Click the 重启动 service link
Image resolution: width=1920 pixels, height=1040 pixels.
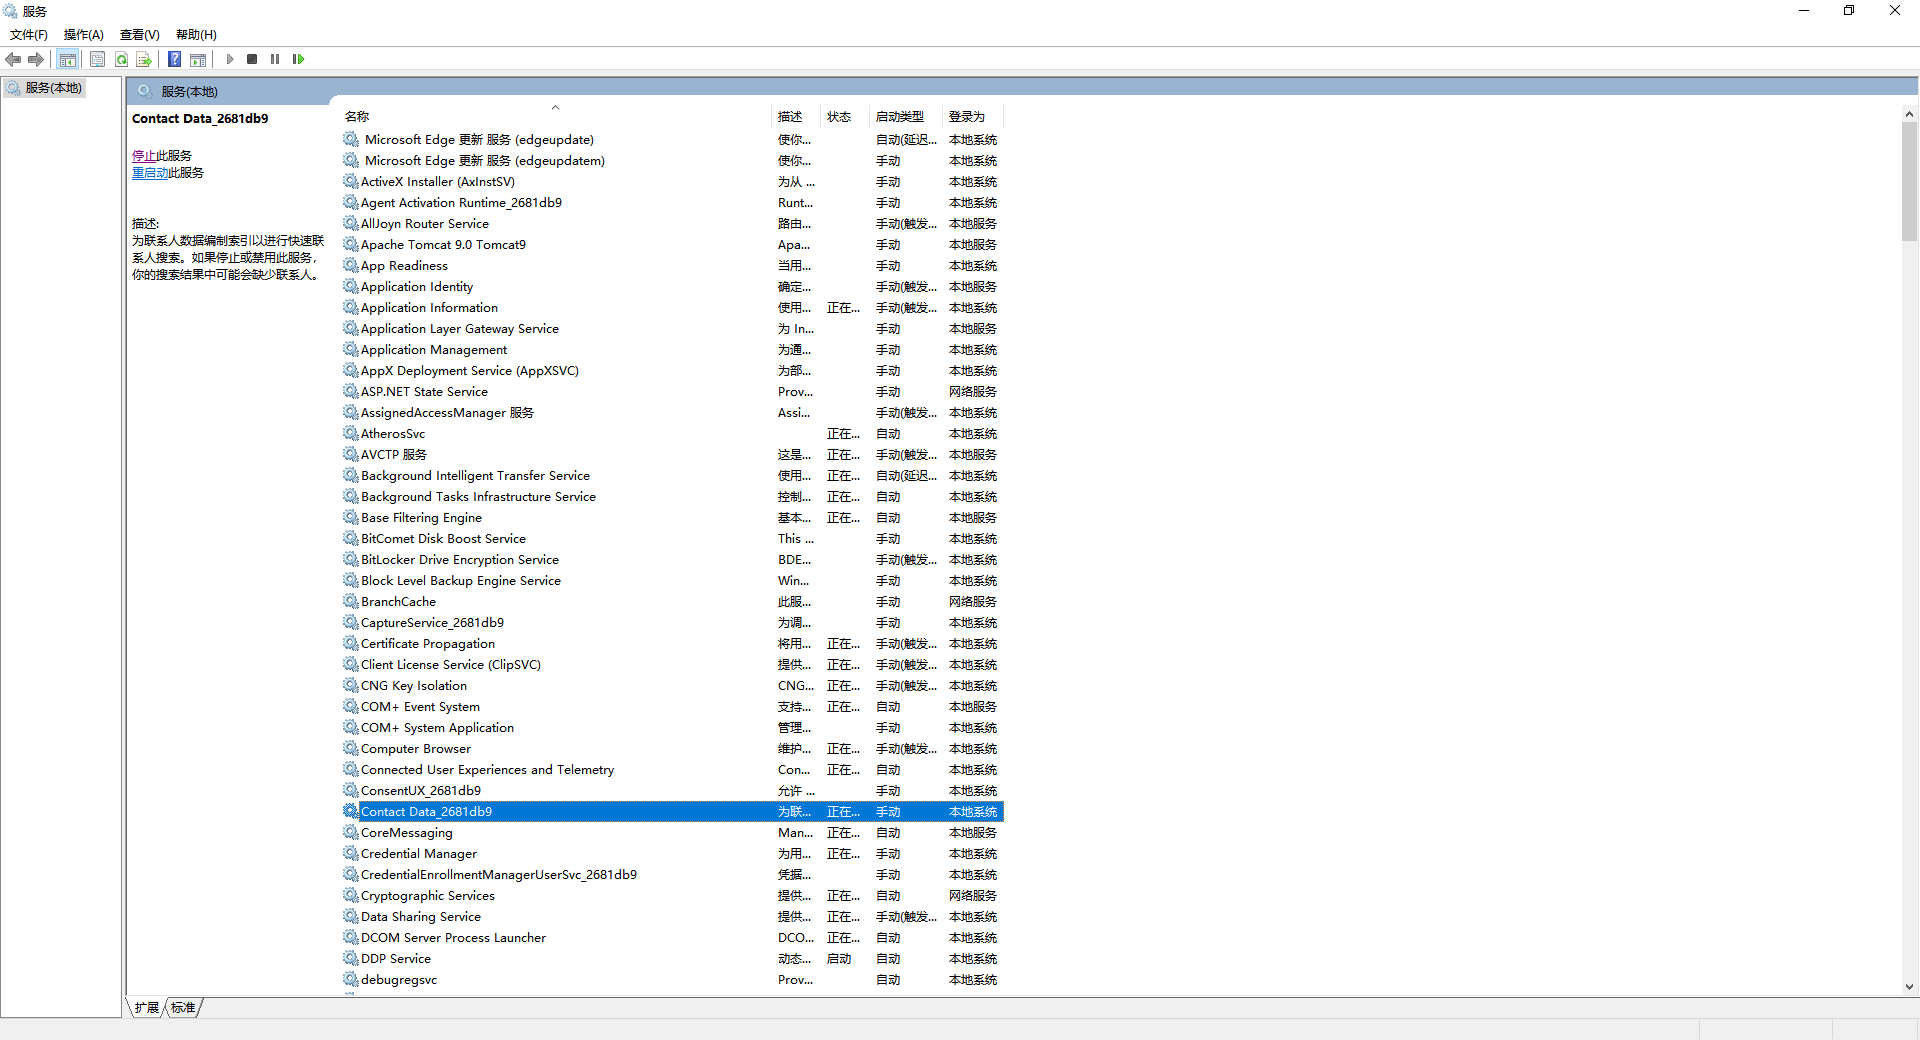pos(150,173)
